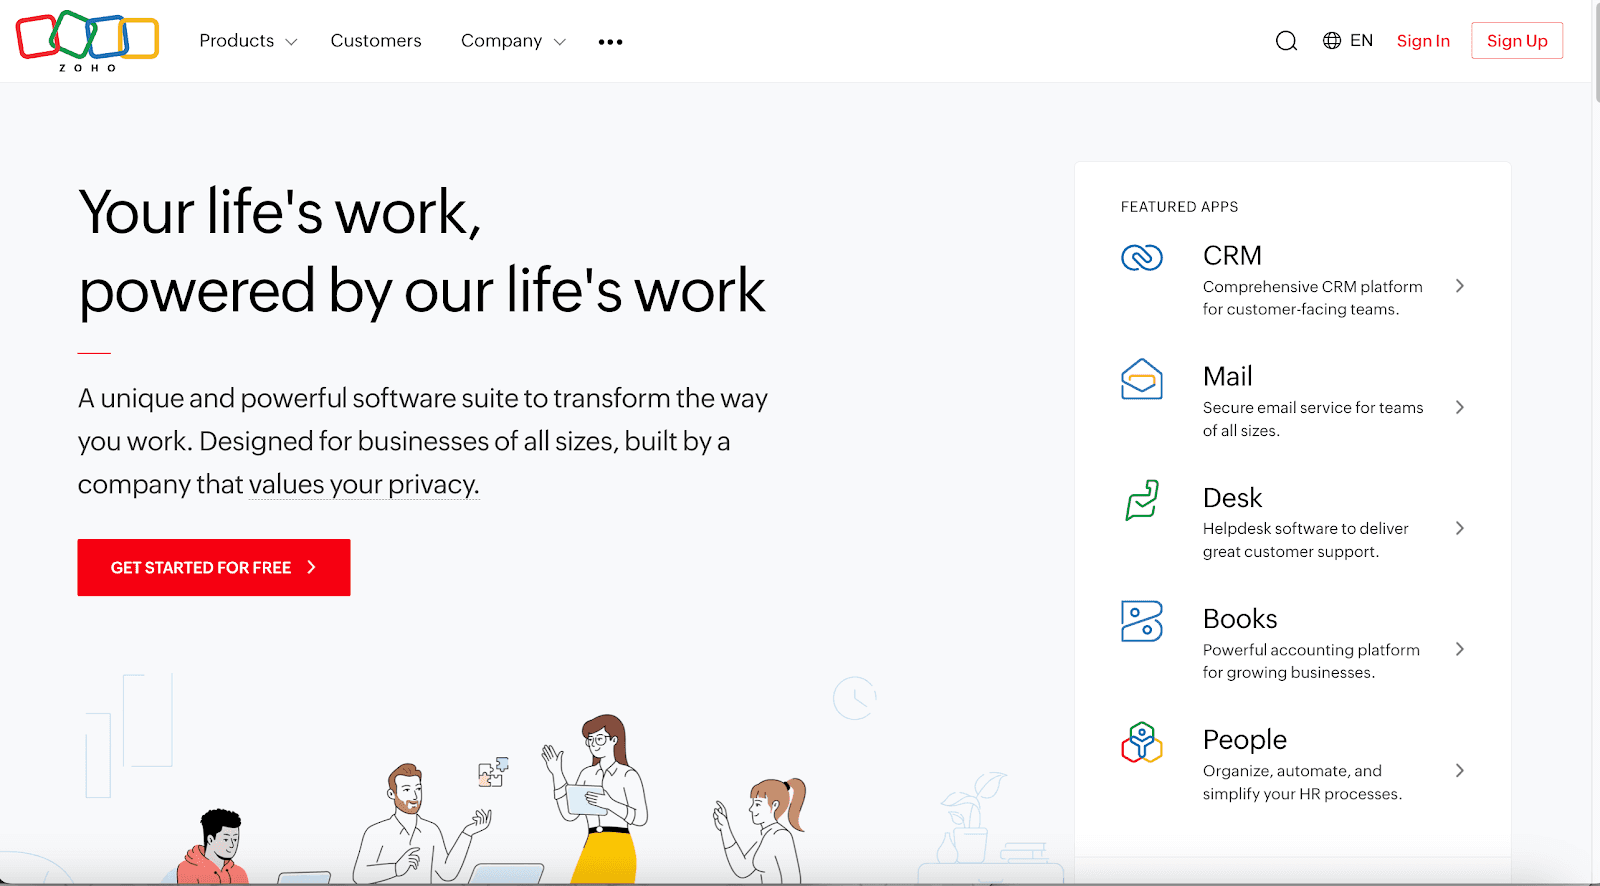Expand the Company dropdown menu
This screenshot has height=886, width=1600.
513,41
